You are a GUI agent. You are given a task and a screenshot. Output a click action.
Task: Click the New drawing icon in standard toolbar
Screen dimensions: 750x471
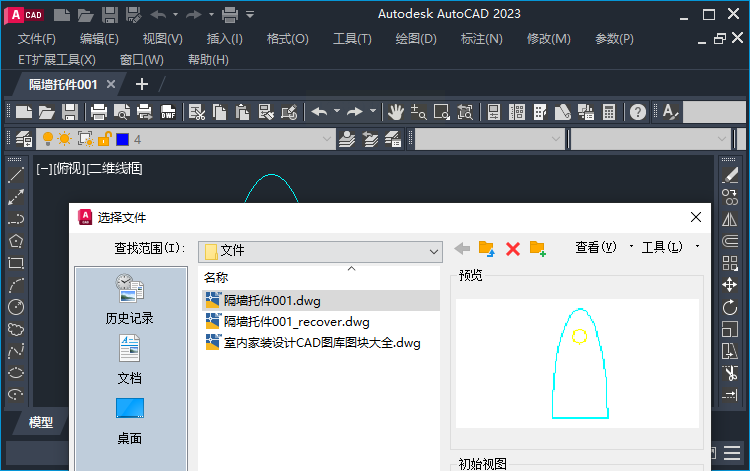pyautogui.click(x=23, y=112)
